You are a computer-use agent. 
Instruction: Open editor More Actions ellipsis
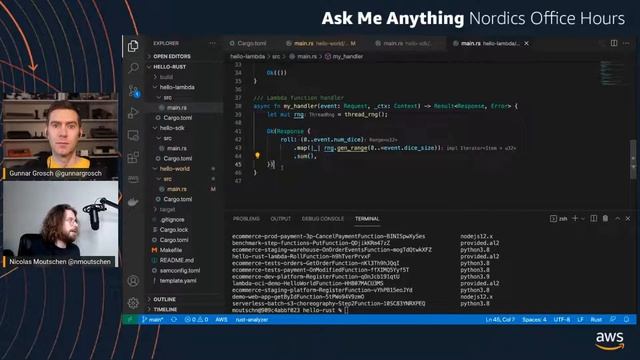(x=627, y=43)
